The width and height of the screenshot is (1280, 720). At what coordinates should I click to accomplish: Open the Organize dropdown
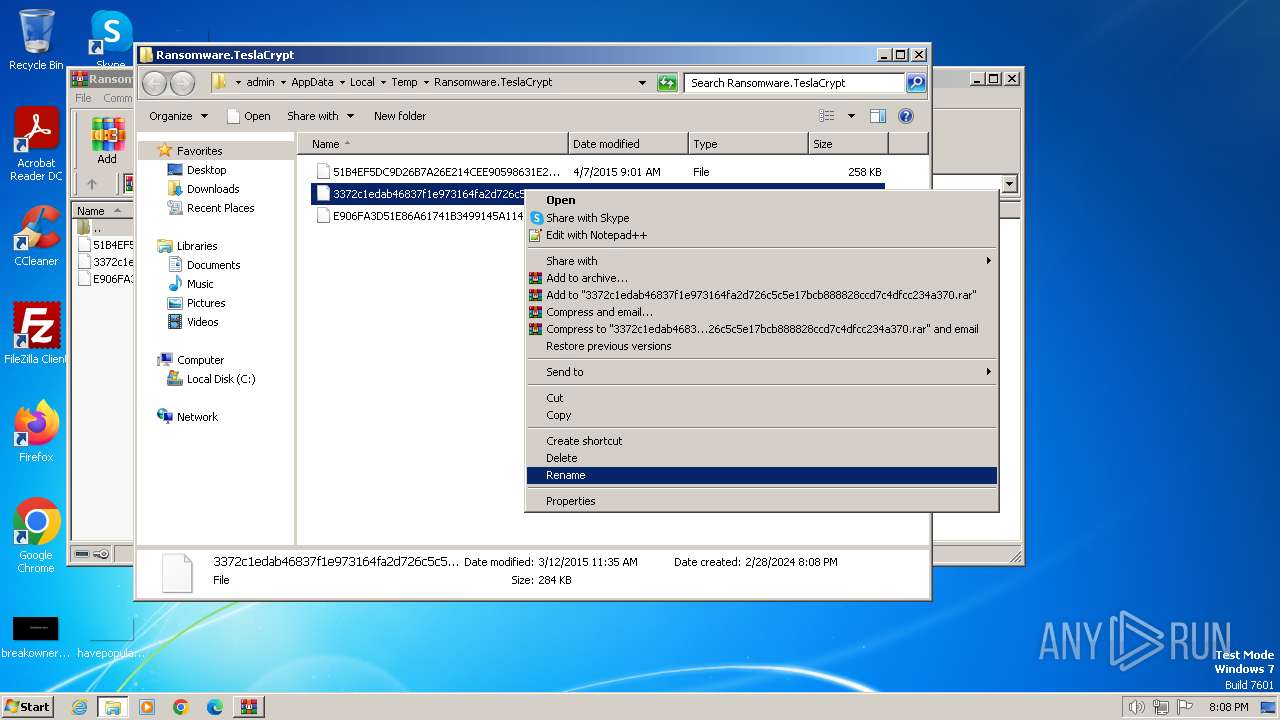click(x=178, y=116)
